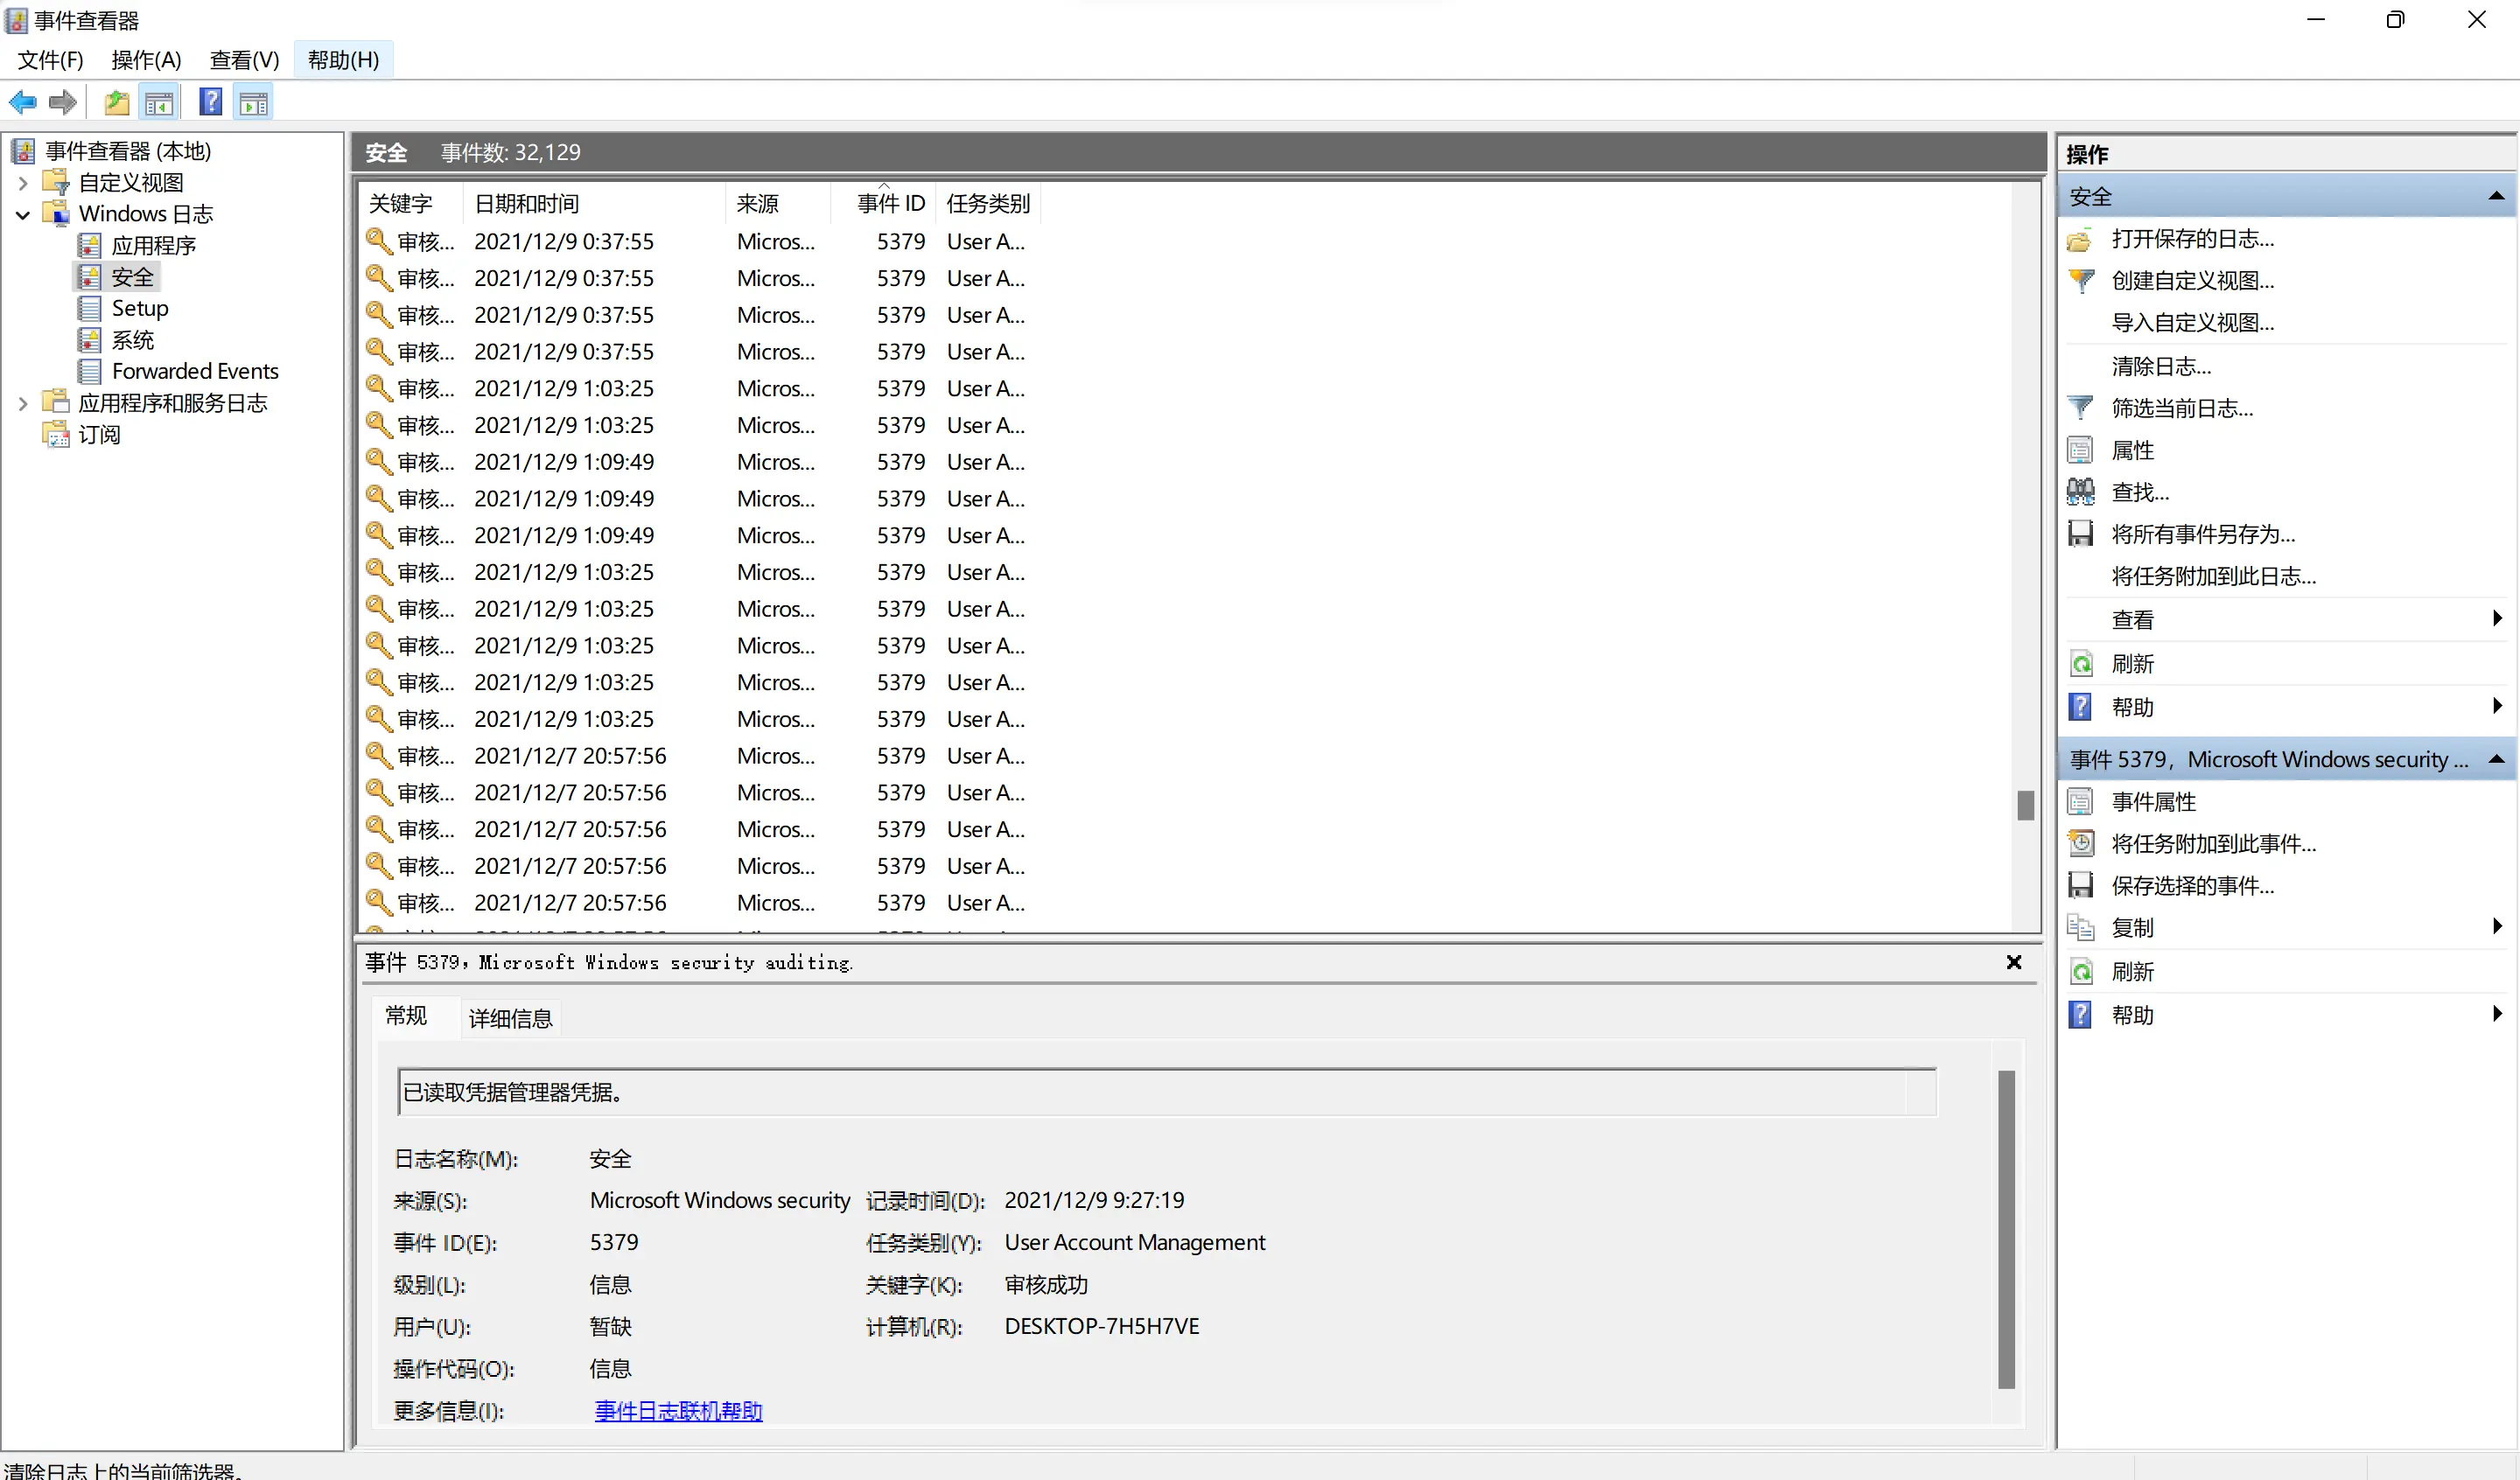Close the event preview pane with X

(x=2013, y=962)
